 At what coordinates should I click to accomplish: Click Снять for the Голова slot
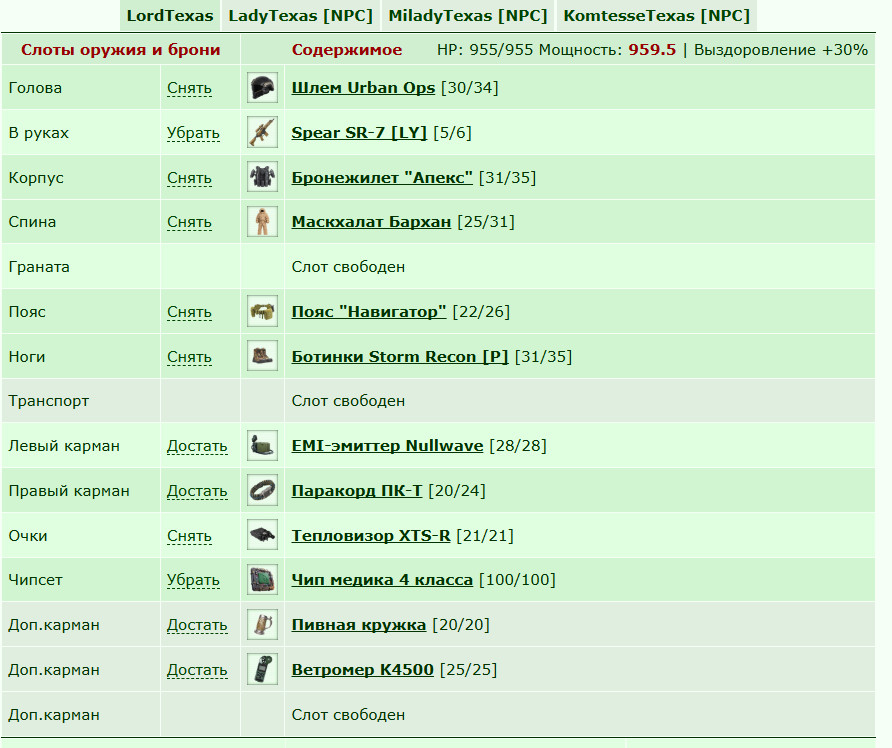[189, 88]
